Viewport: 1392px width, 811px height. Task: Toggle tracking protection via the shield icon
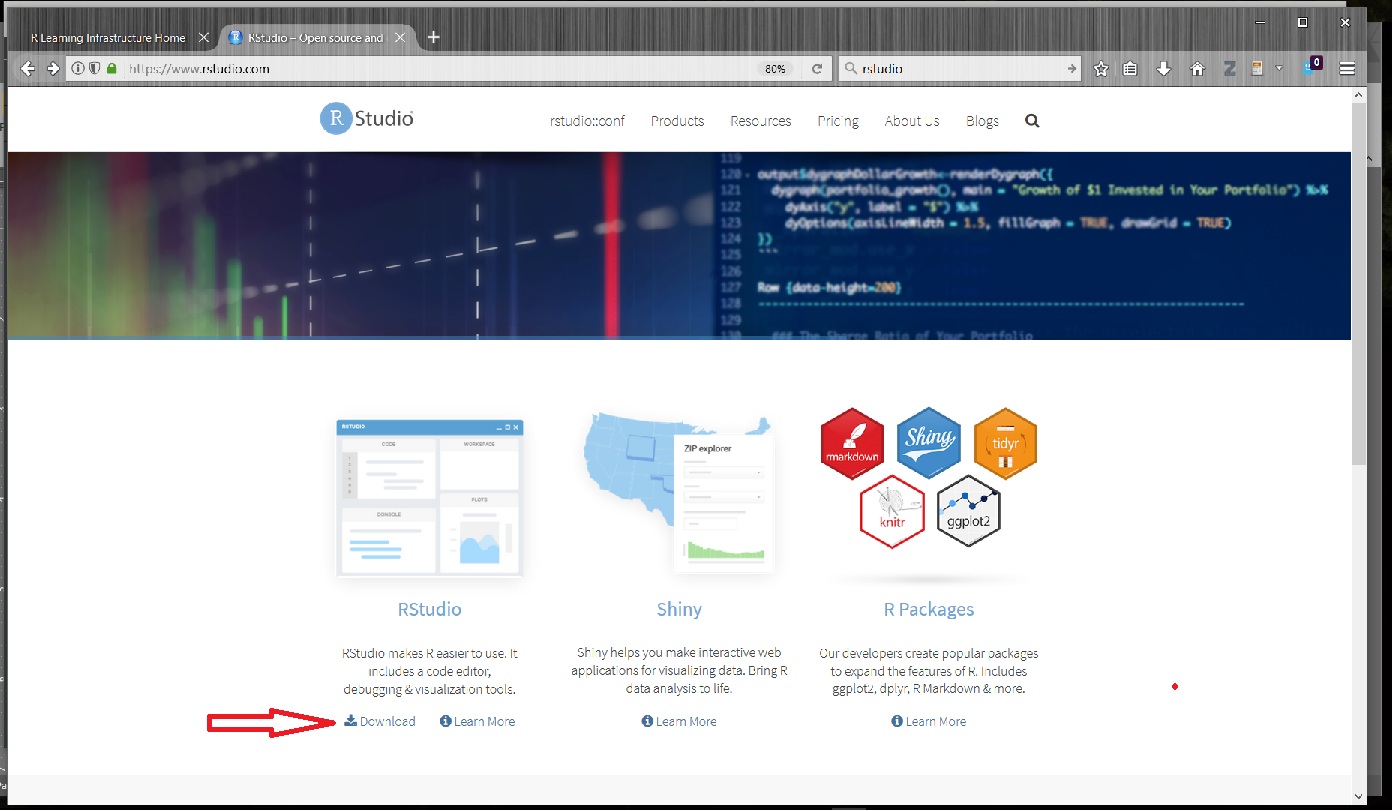click(93, 69)
